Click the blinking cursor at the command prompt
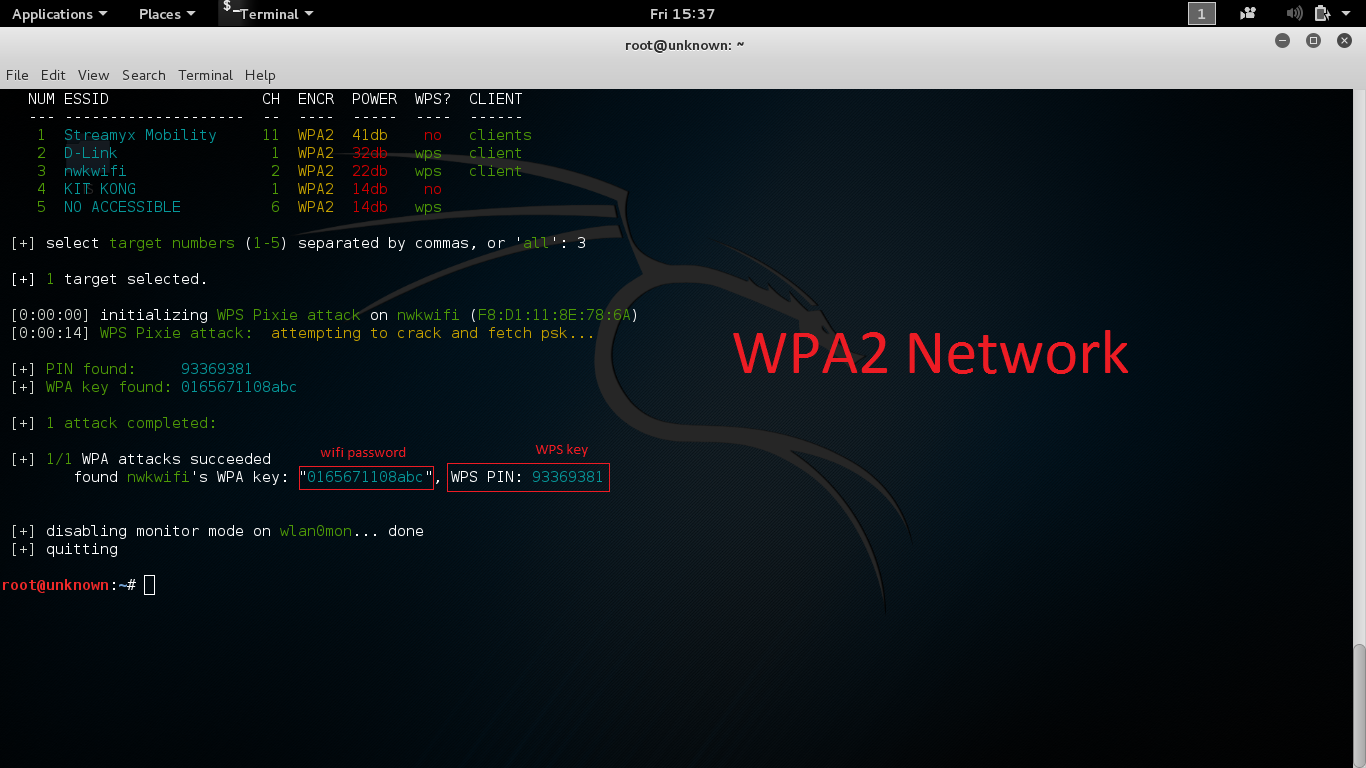Image resolution: width=1366 pixels, height=768 pixels. click(x=148, y=584)
